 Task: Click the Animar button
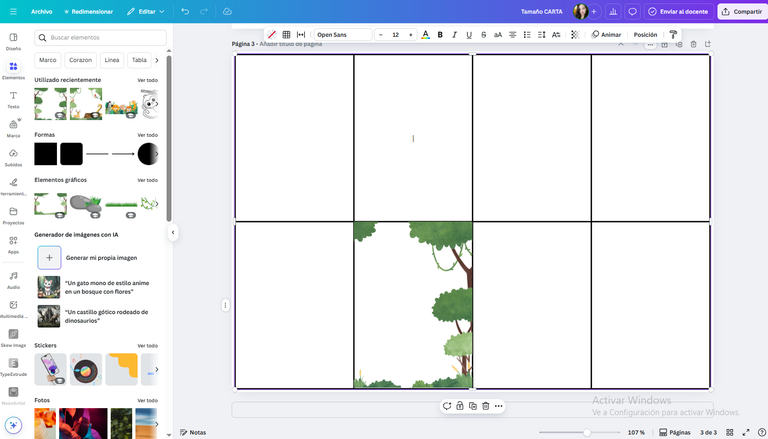tap(606, 34)
